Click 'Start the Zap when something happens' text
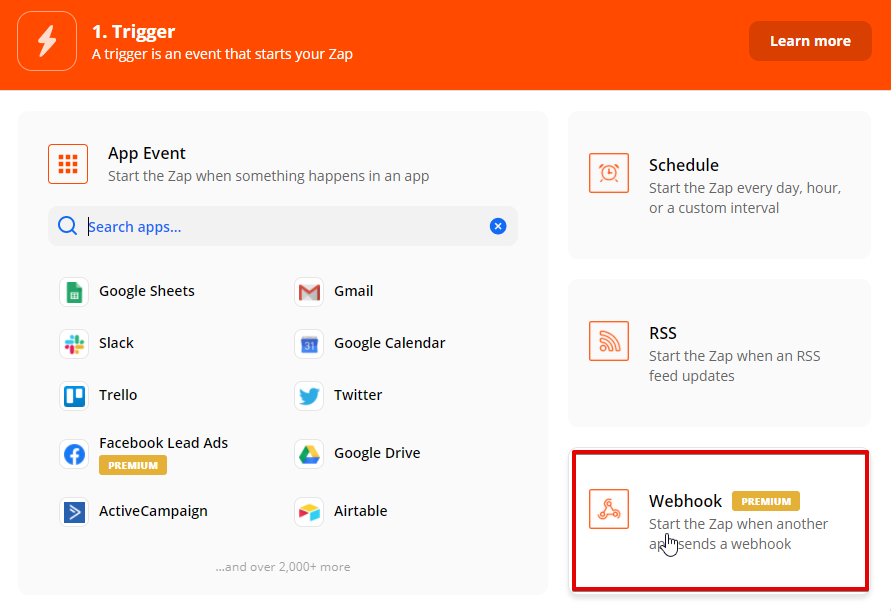Screen dimensions: 891x611 coord(268,176)
